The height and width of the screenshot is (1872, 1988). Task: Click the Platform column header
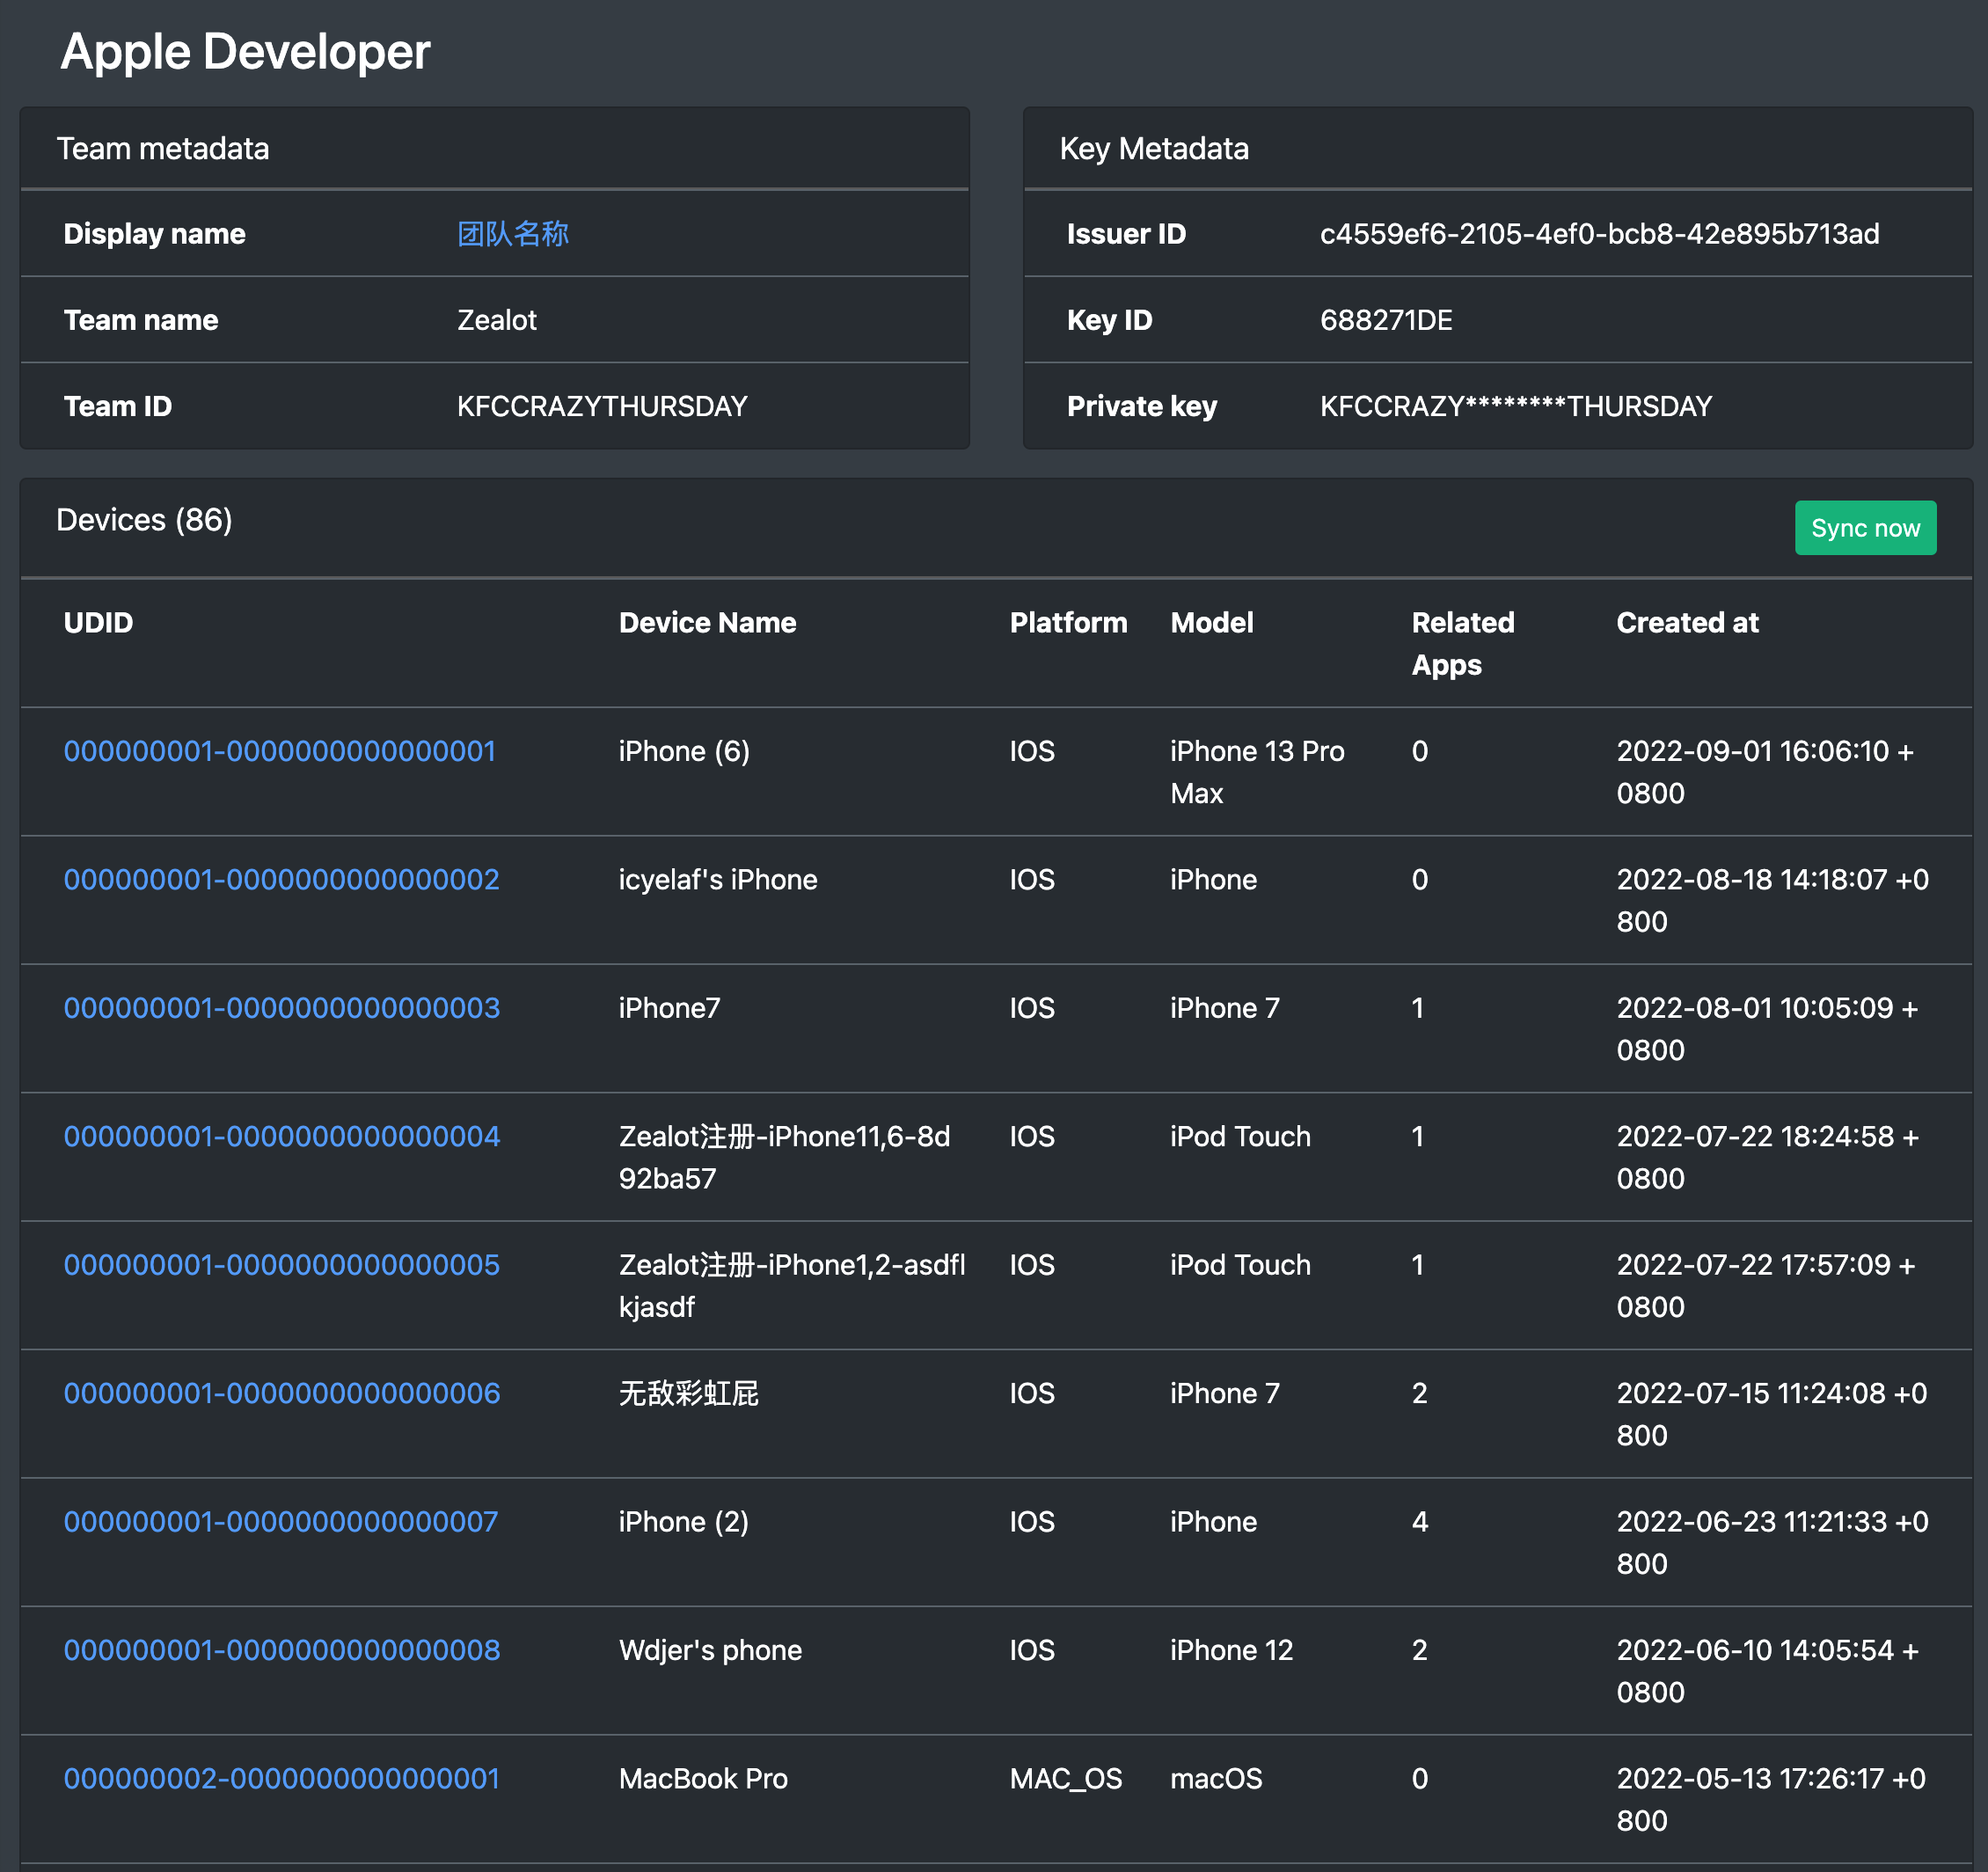1068,622
